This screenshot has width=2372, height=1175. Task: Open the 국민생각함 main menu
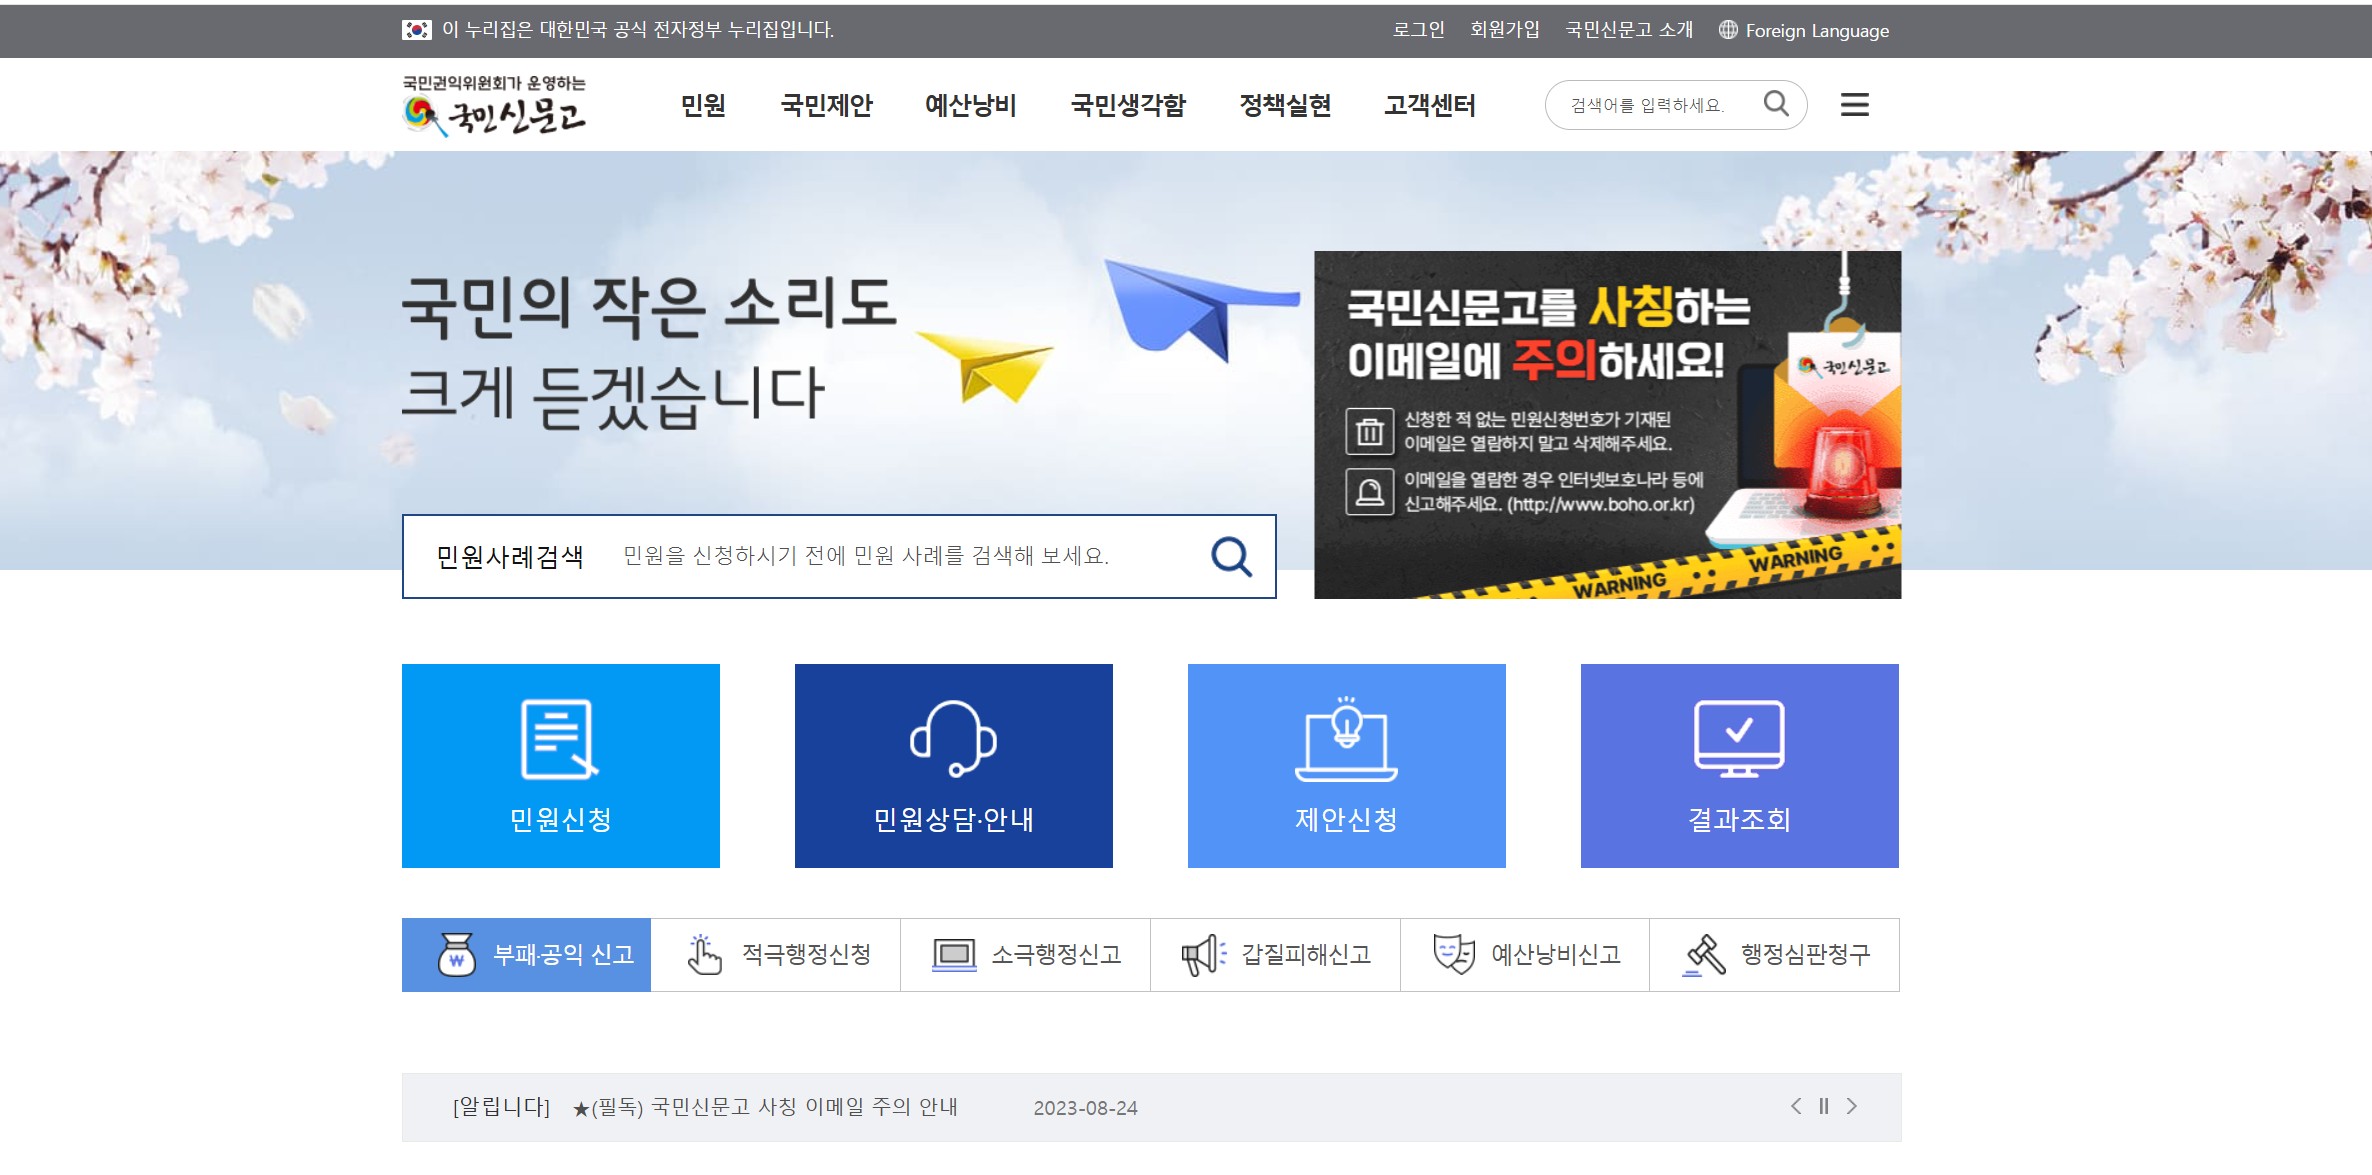[x=1128, y=105]
